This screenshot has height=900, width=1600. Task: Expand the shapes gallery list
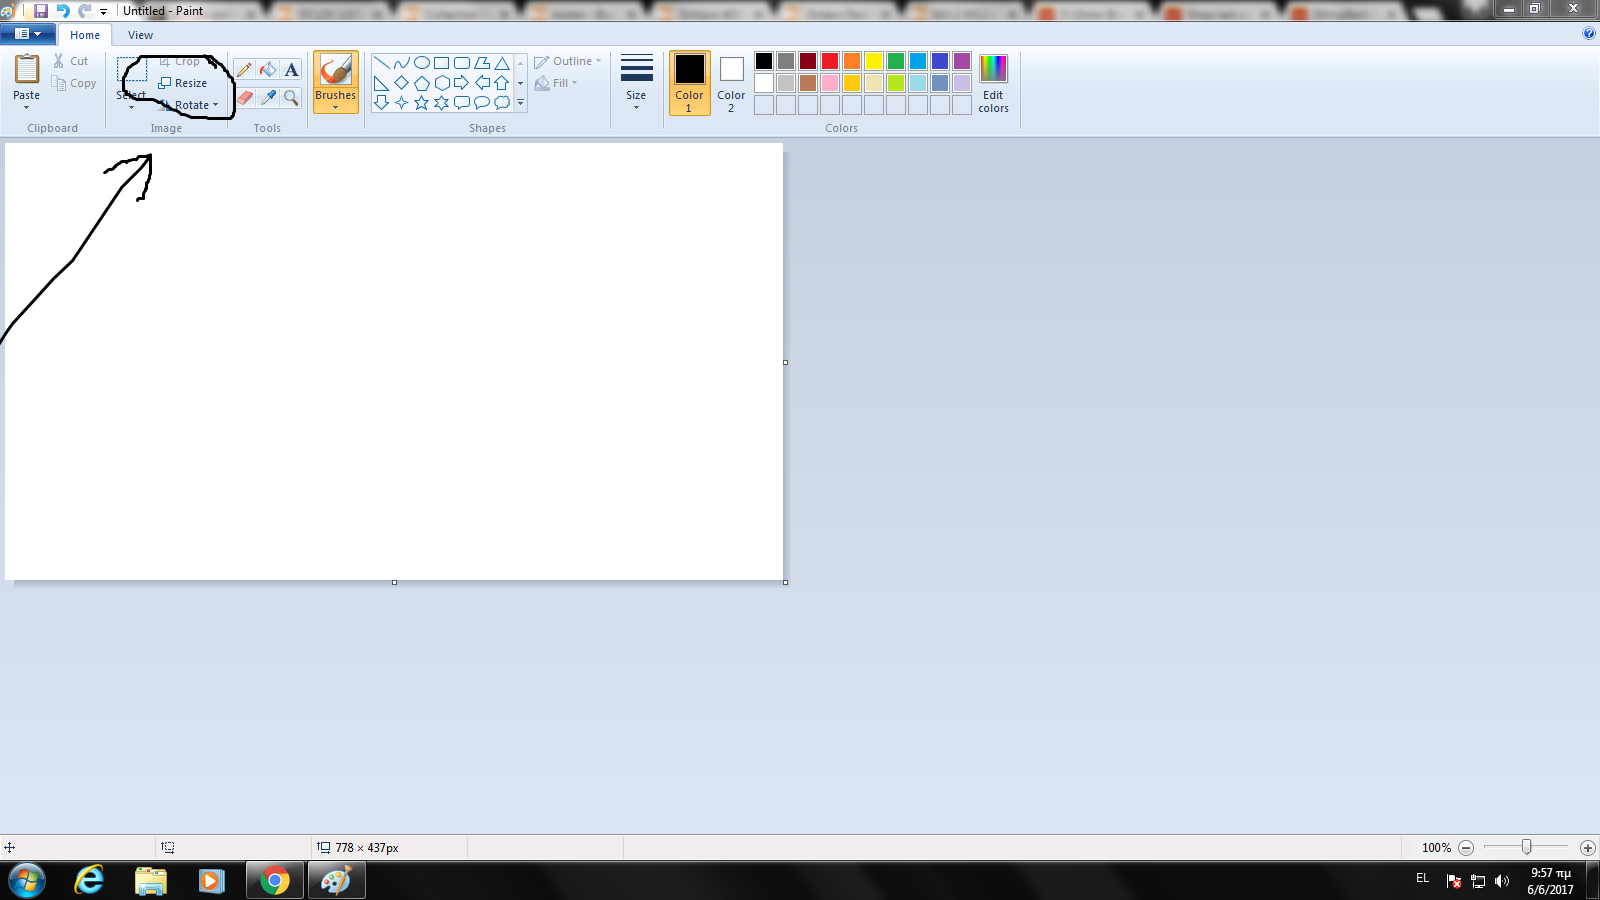(x=520, y=103)
